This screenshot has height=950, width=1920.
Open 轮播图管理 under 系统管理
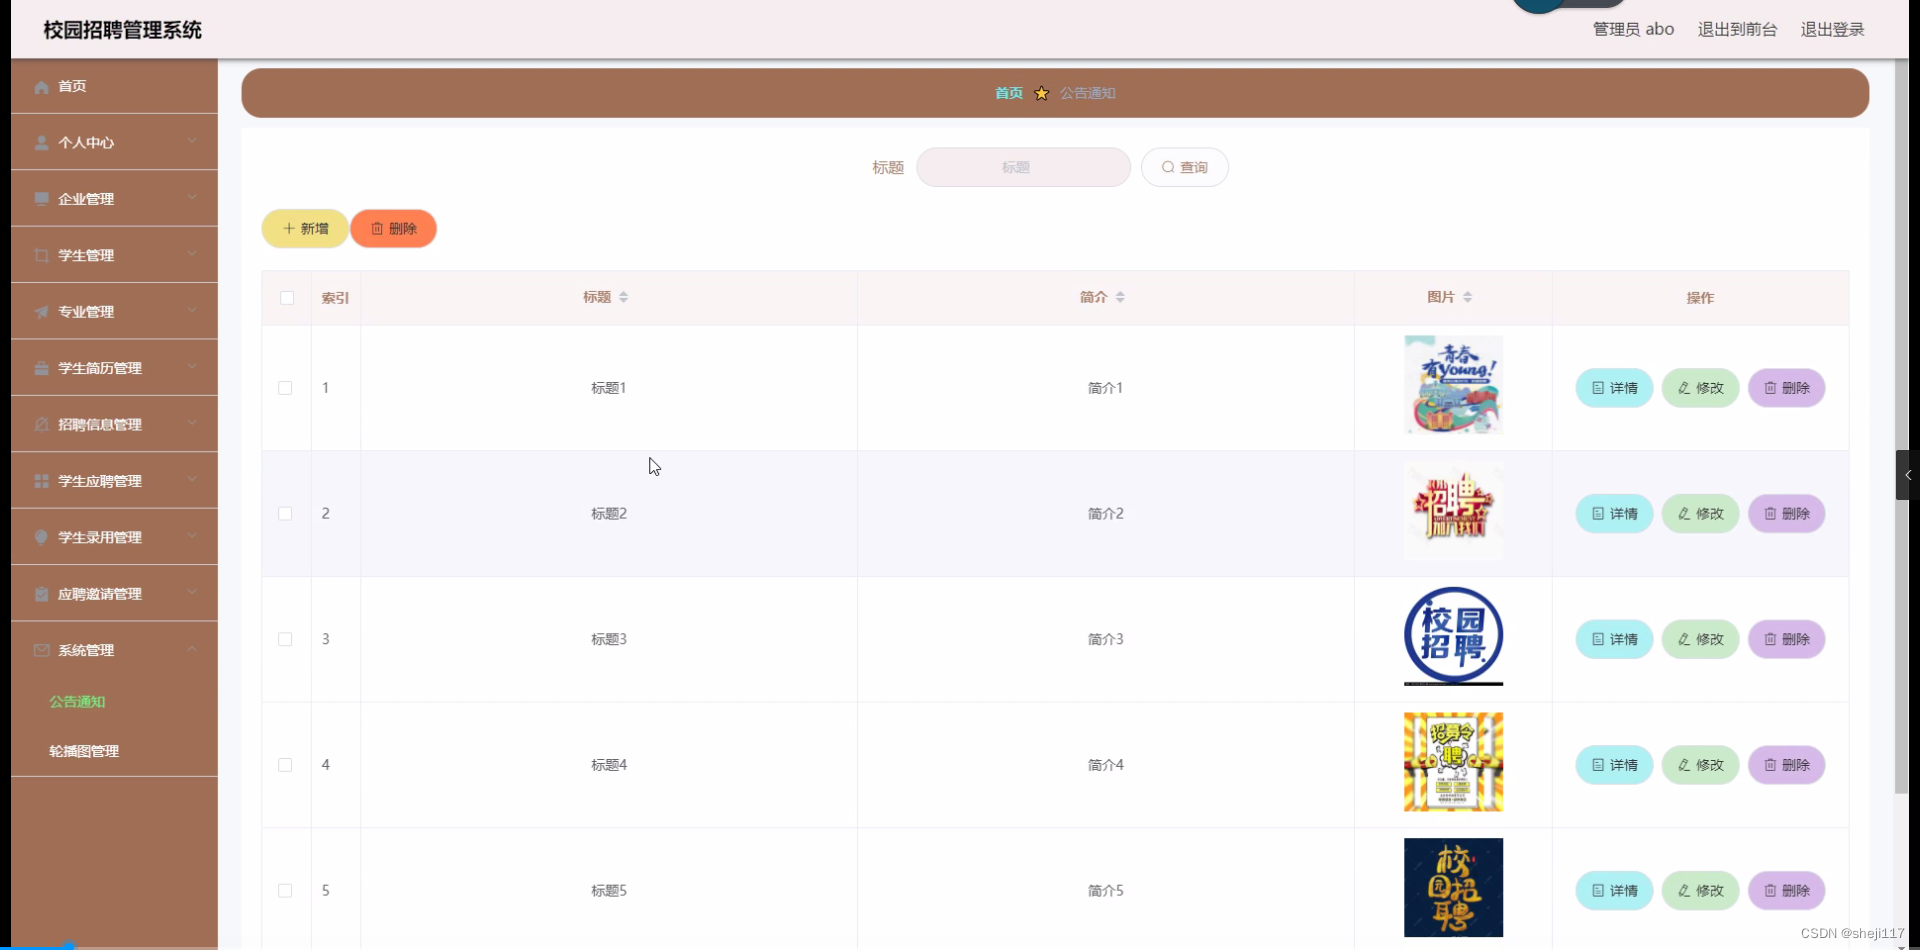coord(84,750)
